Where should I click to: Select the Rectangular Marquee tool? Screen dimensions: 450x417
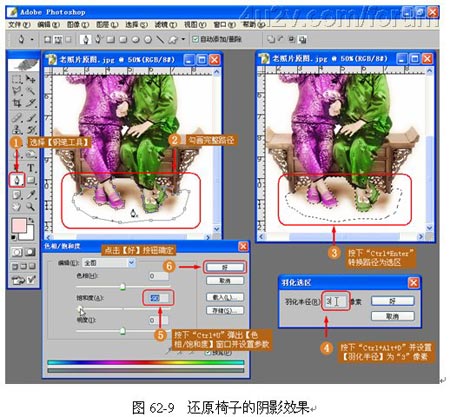point(17,79)
